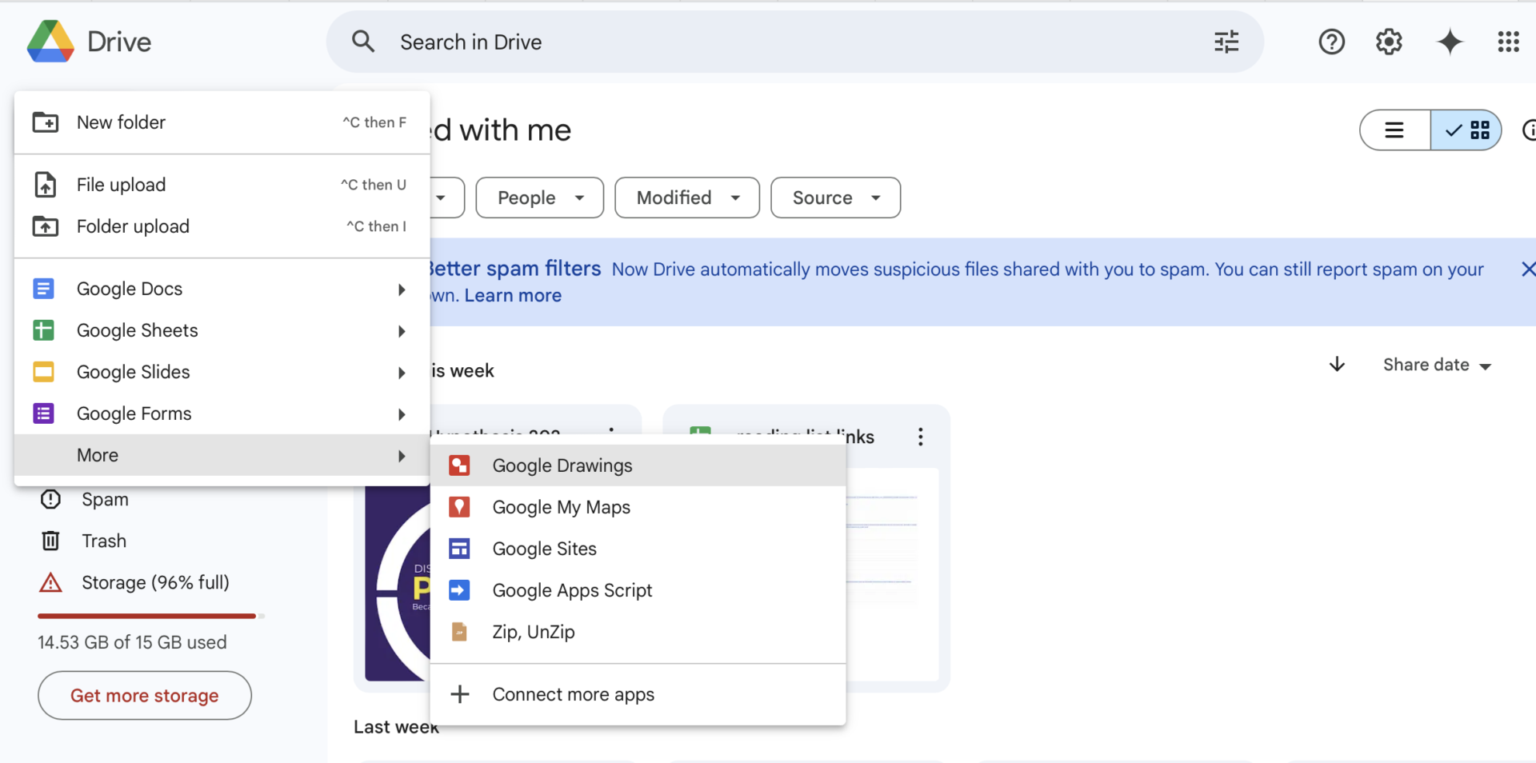This screenshot has height=763, width=1536.
Task: Keep grid view selected
Action: click(1466, 130)
